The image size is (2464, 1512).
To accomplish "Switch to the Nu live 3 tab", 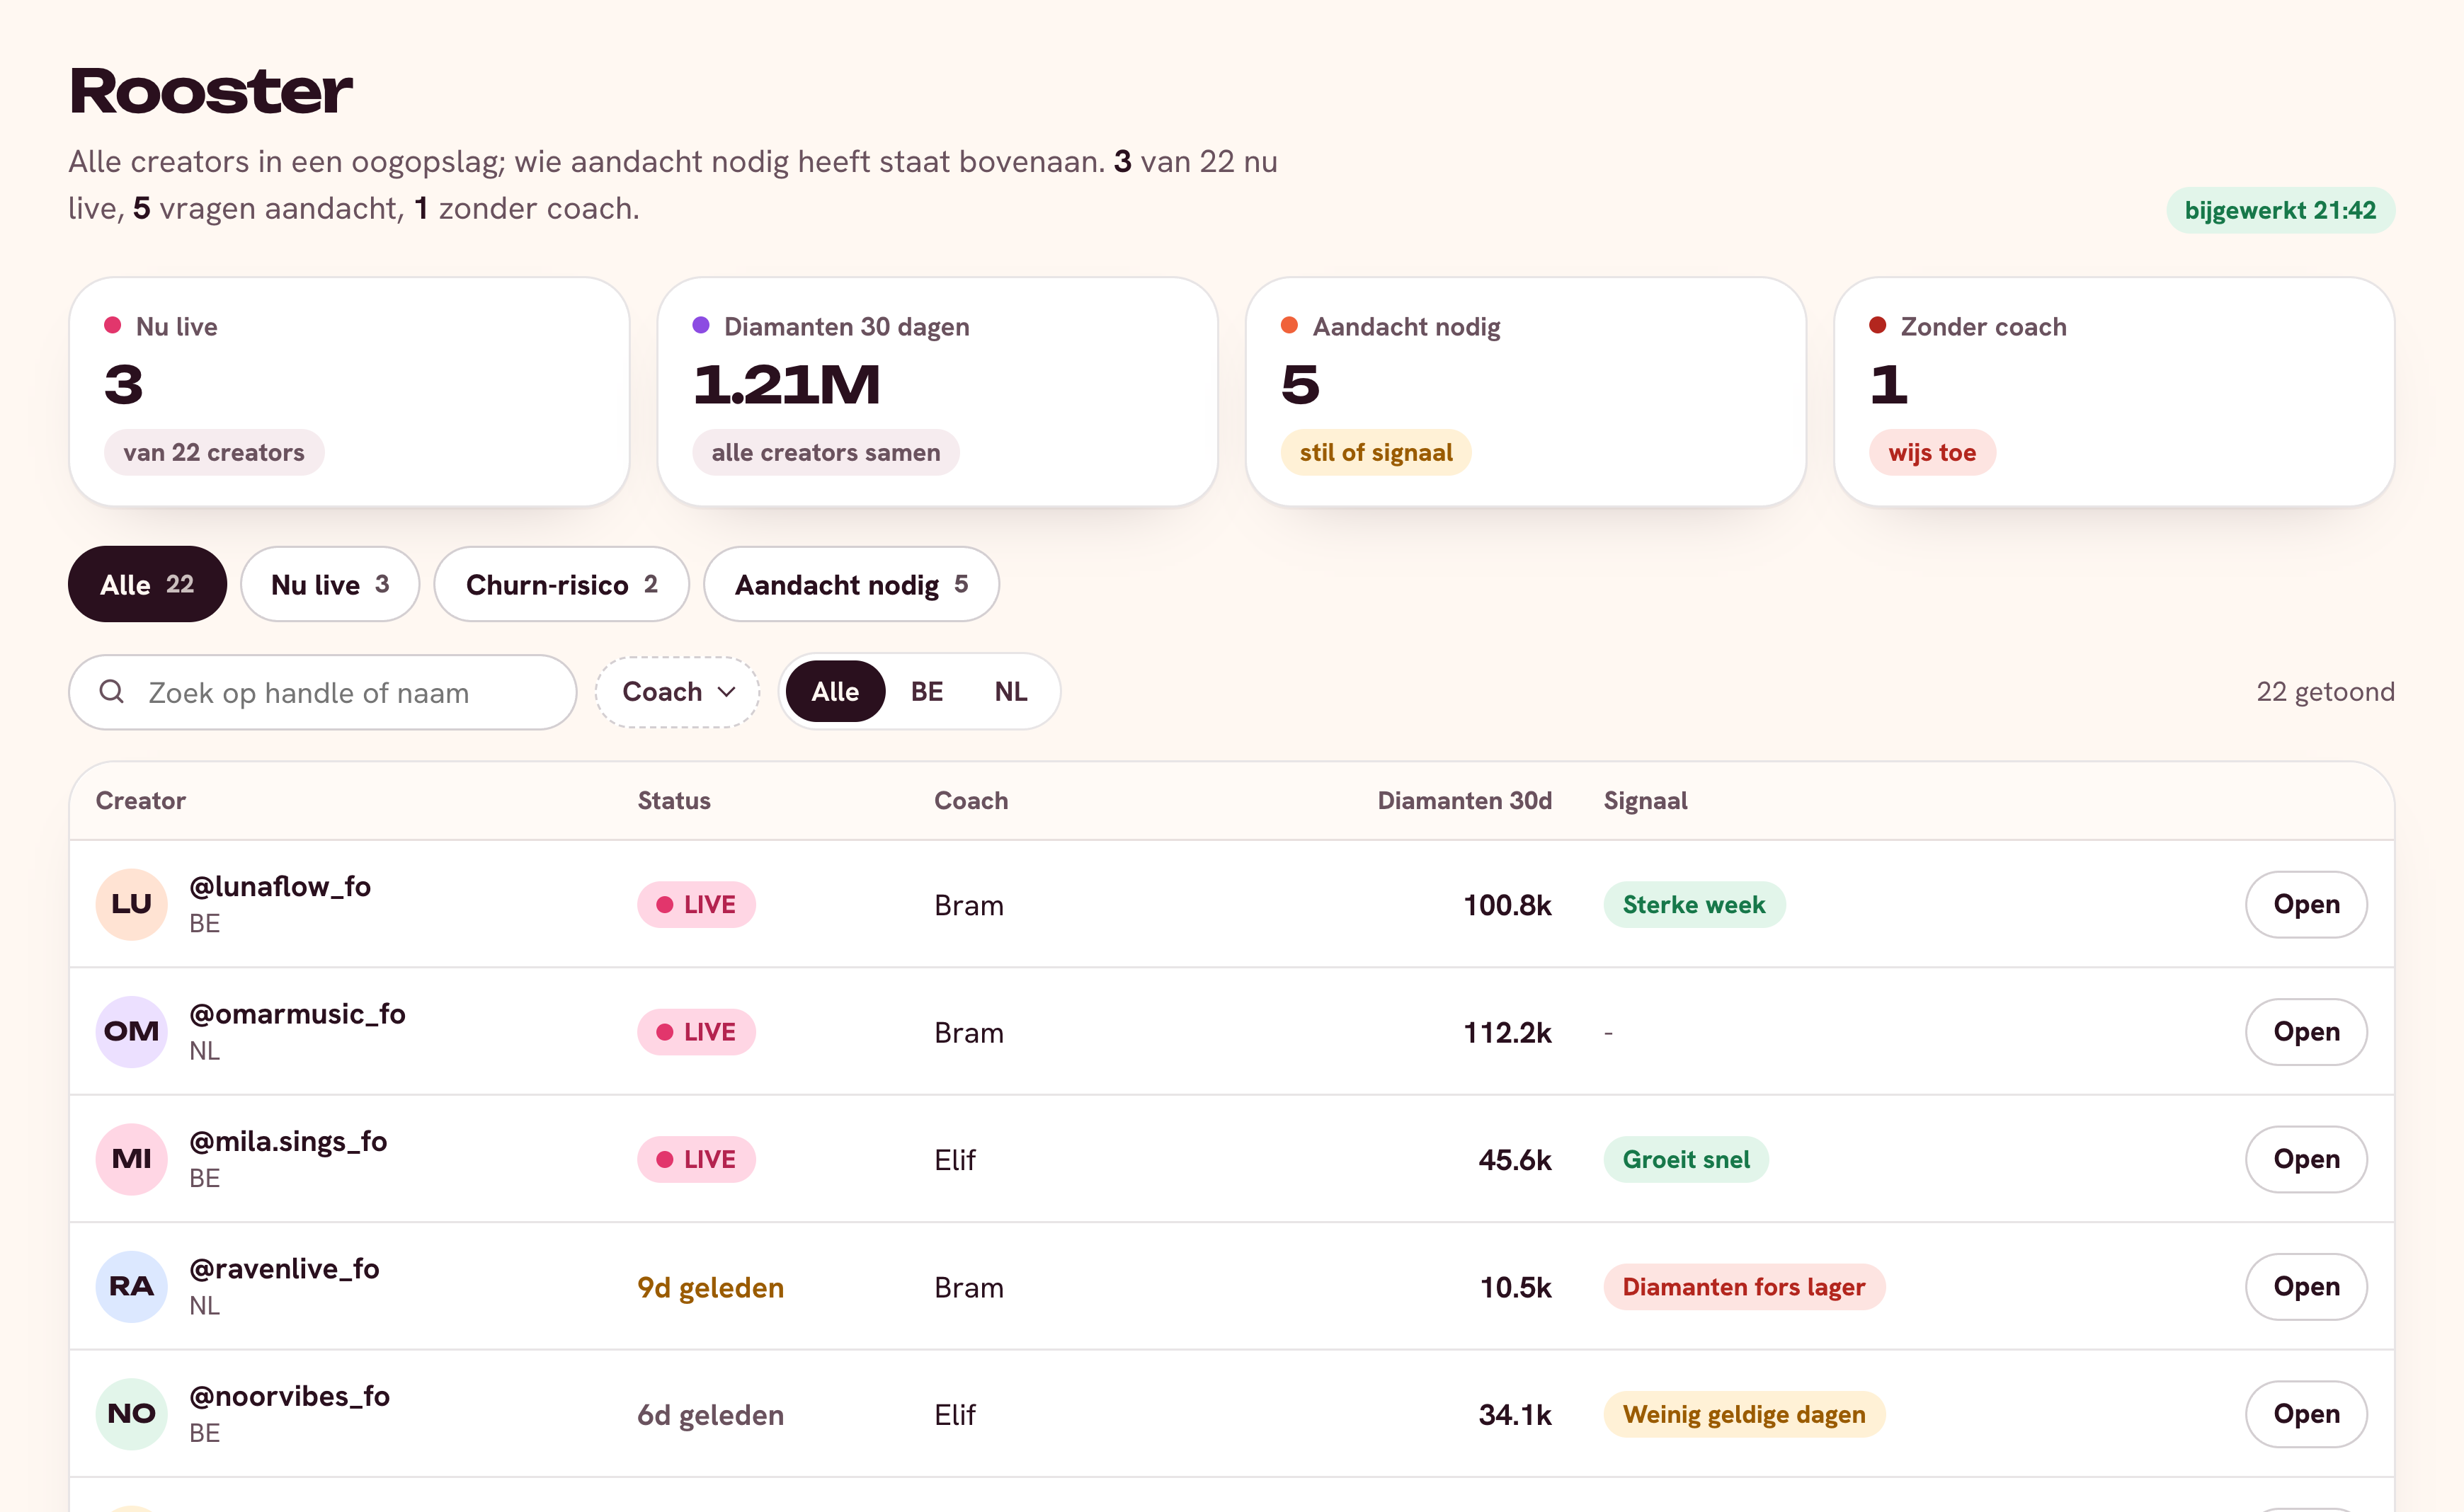I will tap(330, 584).
